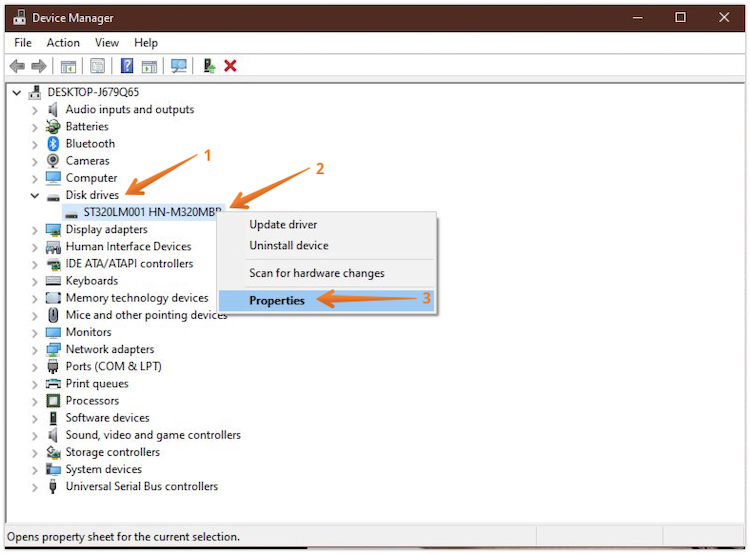Expand the Audio inputs and outputs category
The image size is (750, 554).
pos(34,110)
